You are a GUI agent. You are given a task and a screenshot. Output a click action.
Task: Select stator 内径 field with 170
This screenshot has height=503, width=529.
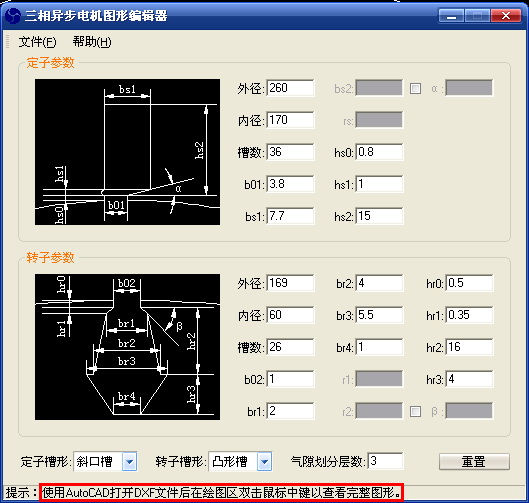pos(290,120)
